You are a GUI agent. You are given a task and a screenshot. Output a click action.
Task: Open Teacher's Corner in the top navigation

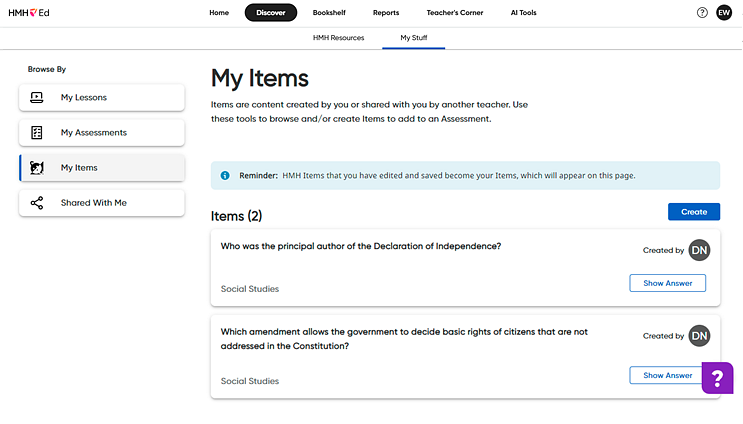[455, 13]
